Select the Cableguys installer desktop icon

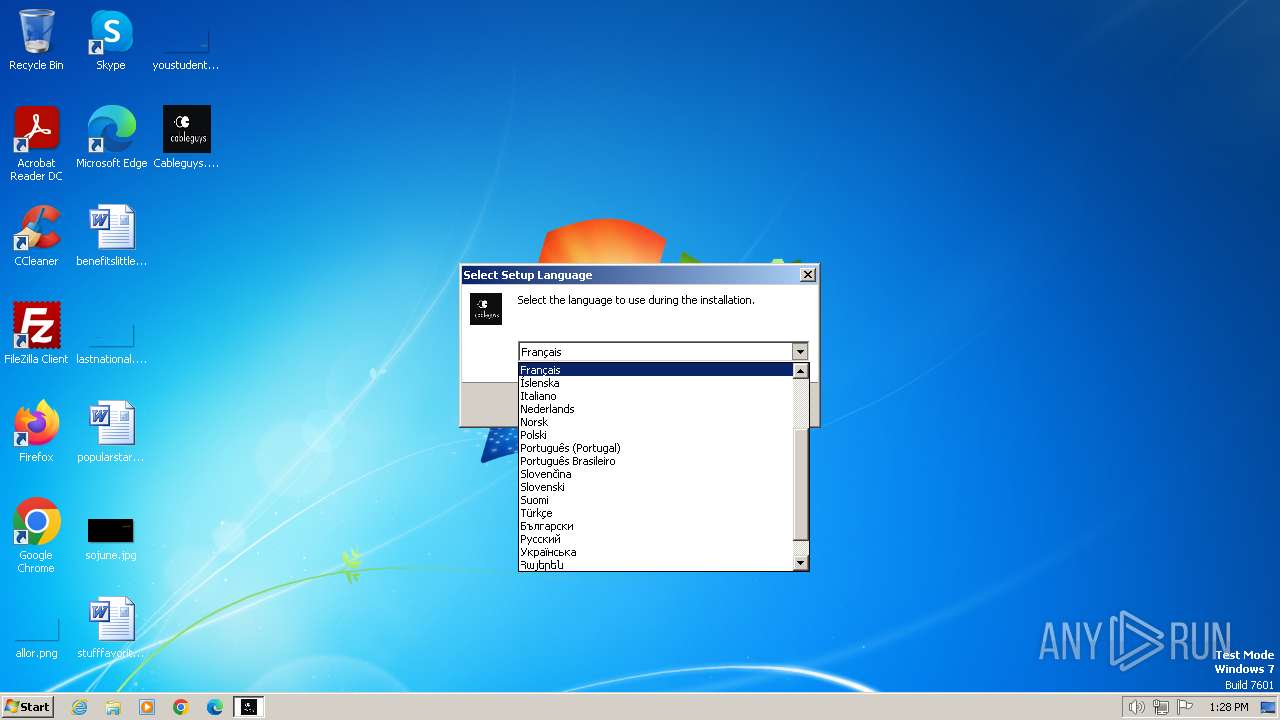tap(186, 138)
